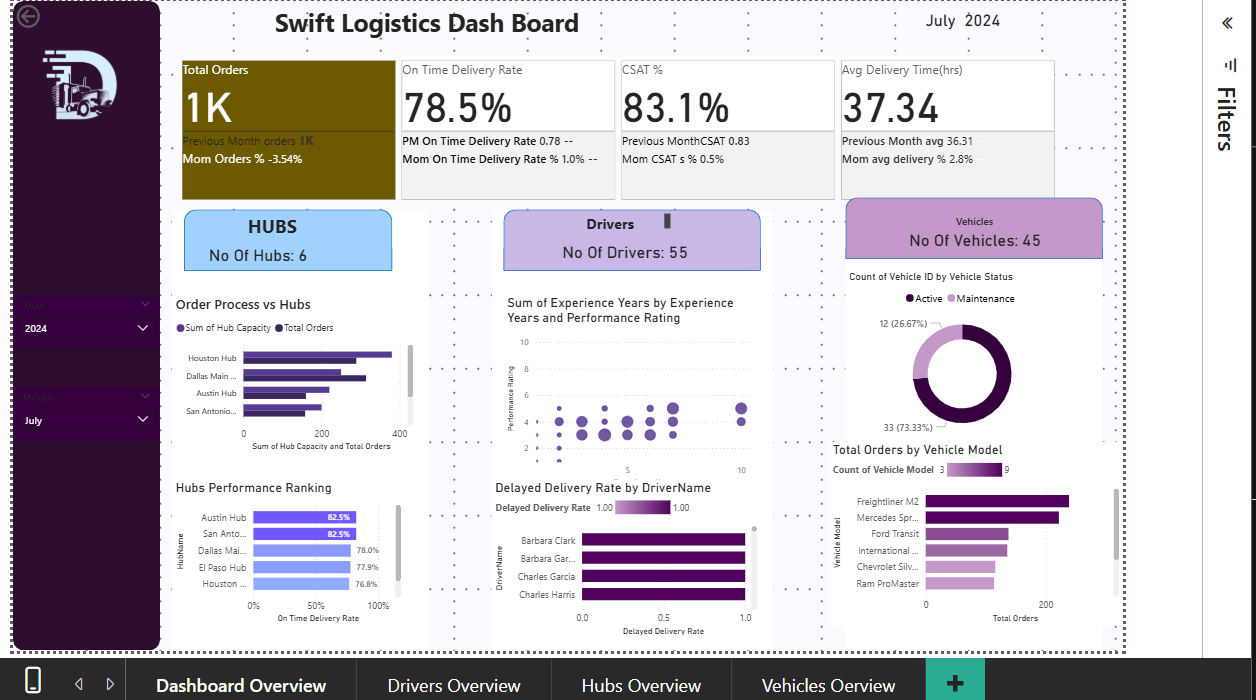Click the Swift Logistics truck logo

point(80,85)
